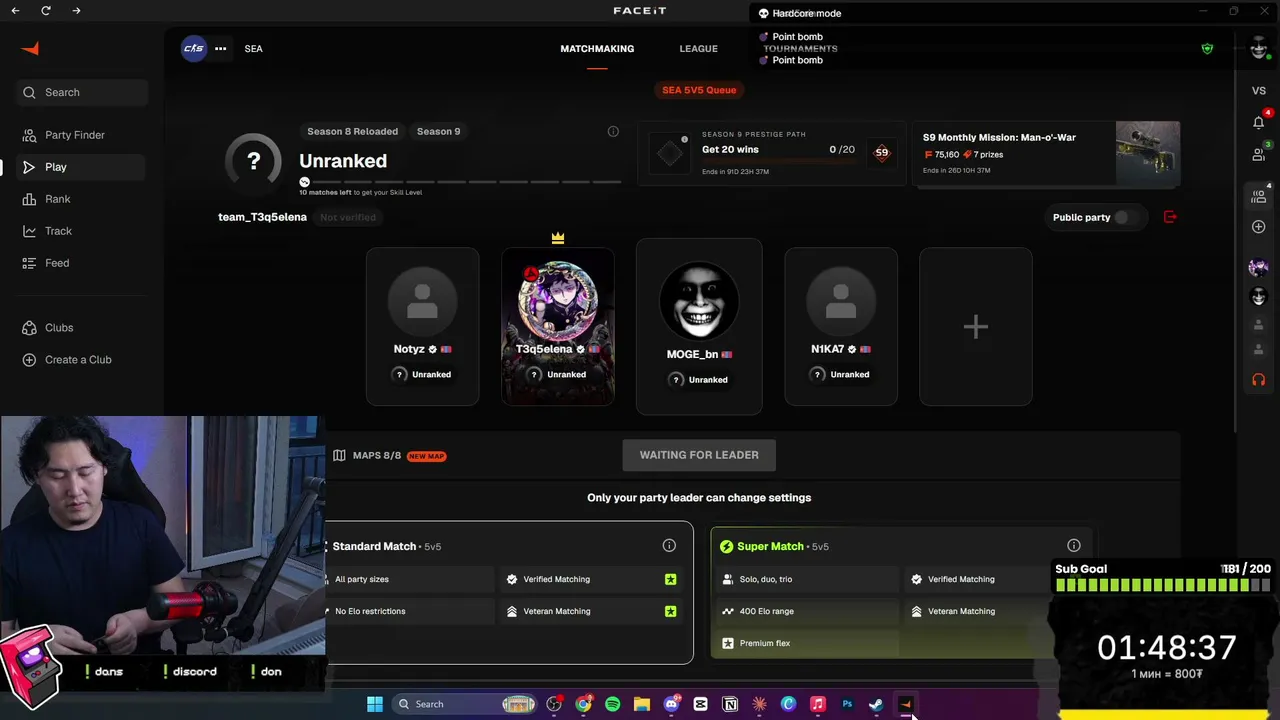Open the Season 9 Prestige Path card
1280x720 pixels.
coord(771,153)
